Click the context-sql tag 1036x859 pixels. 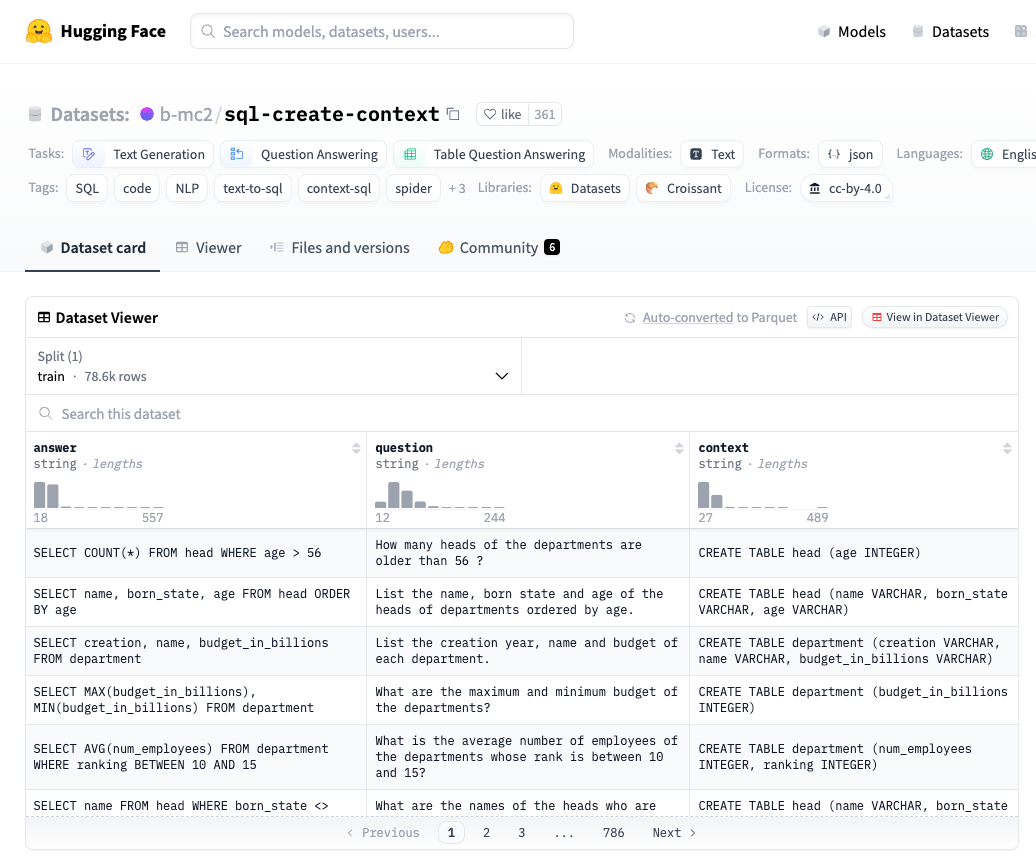[x=339, y=188]
